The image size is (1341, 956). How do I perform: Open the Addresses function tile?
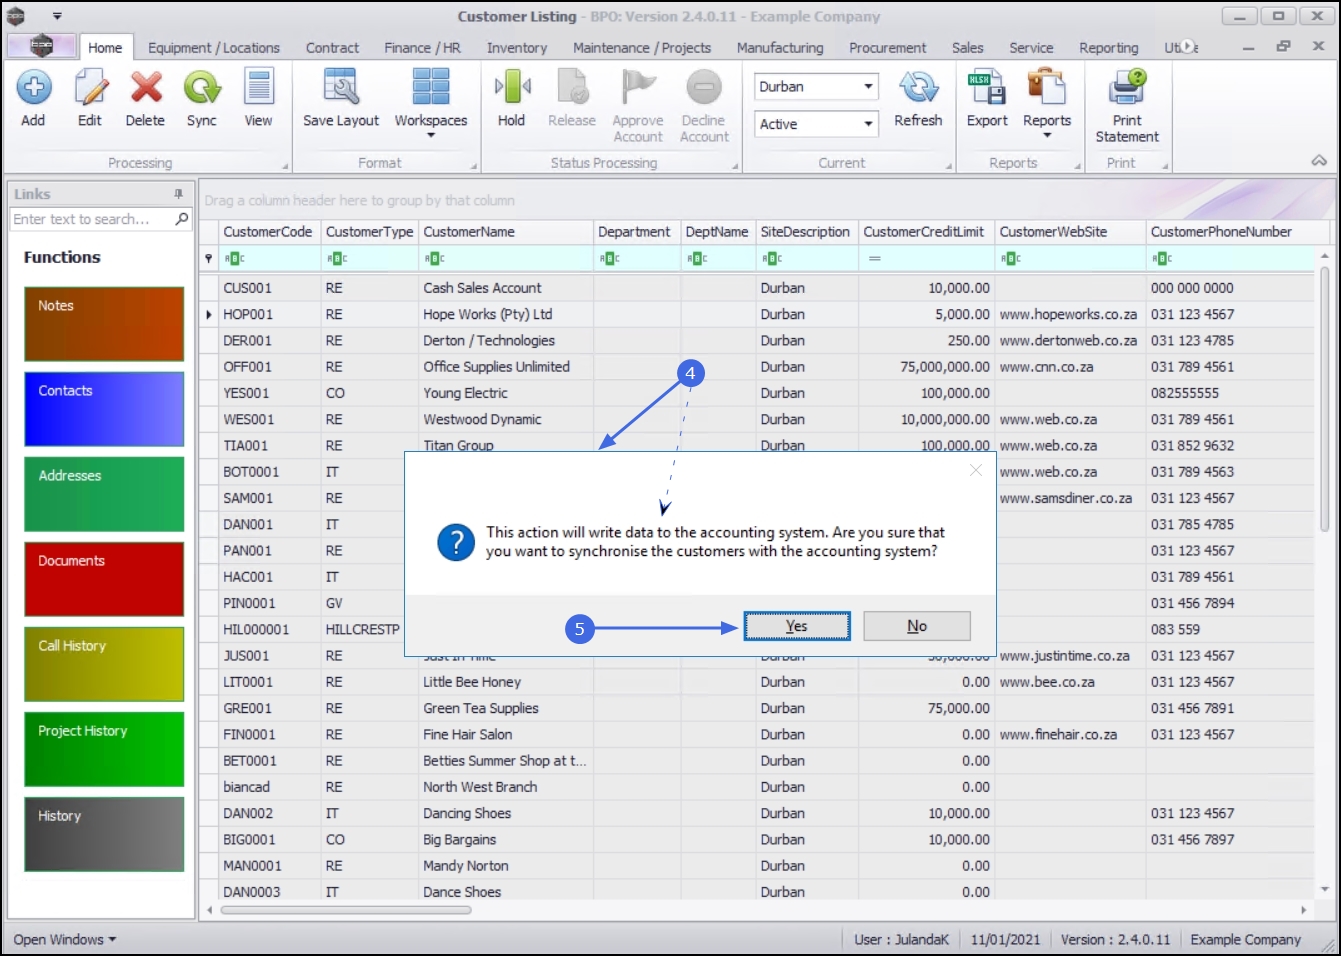[104, 494]
